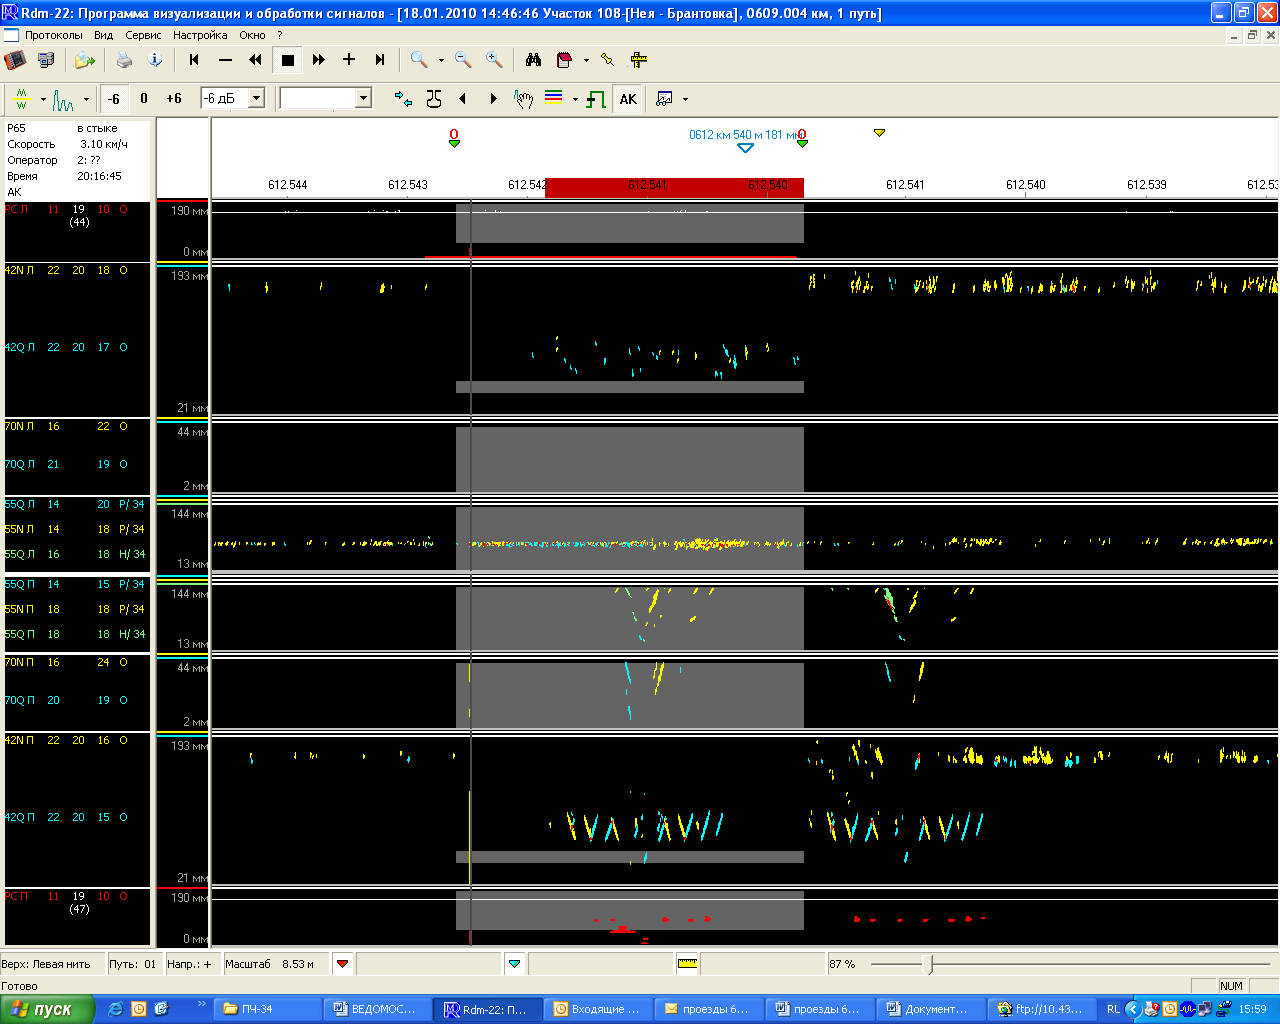This screenshot has height=1024, width=1280.
Task: Click the blue info icon
Action: pos(155,60)
